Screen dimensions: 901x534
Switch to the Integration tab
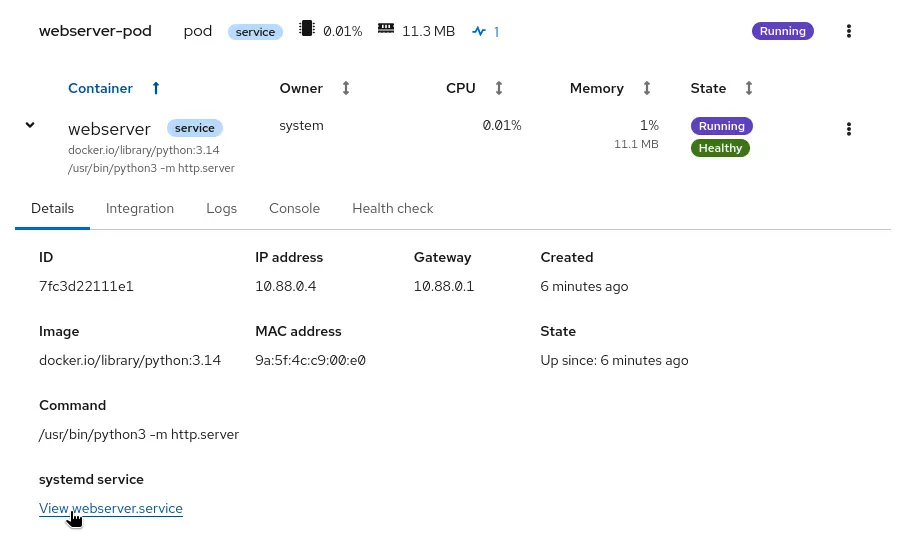[x=140, y=209]
